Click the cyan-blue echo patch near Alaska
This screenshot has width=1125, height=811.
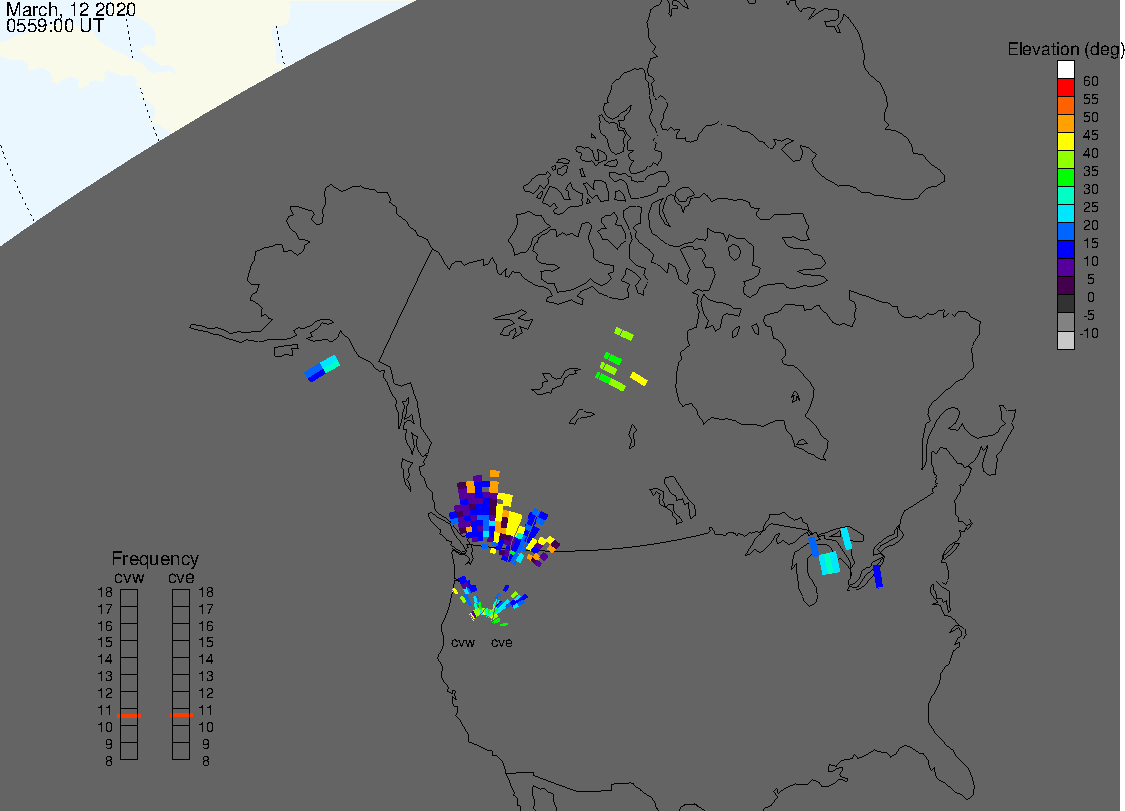coord(322,368)
